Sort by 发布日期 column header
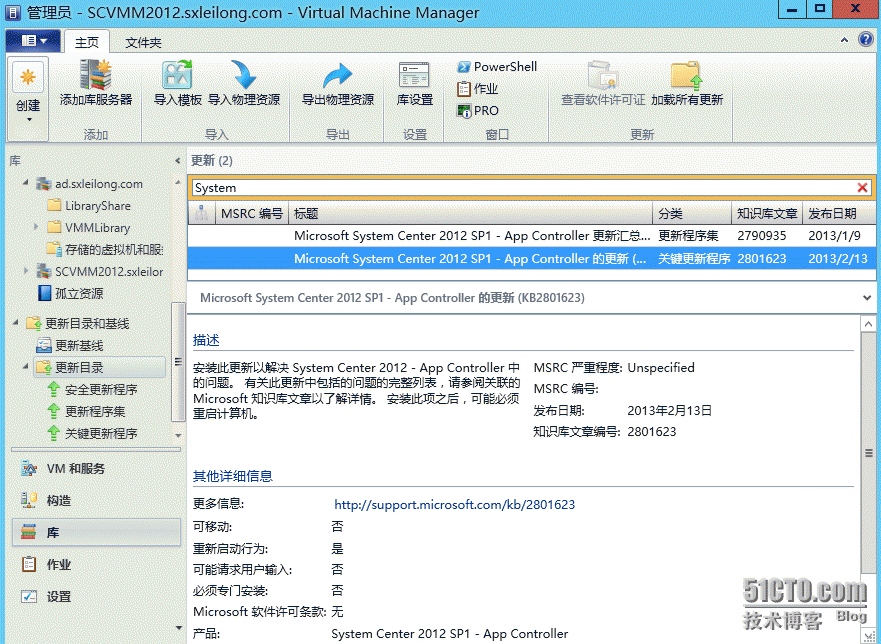 (x=839, y=214)
